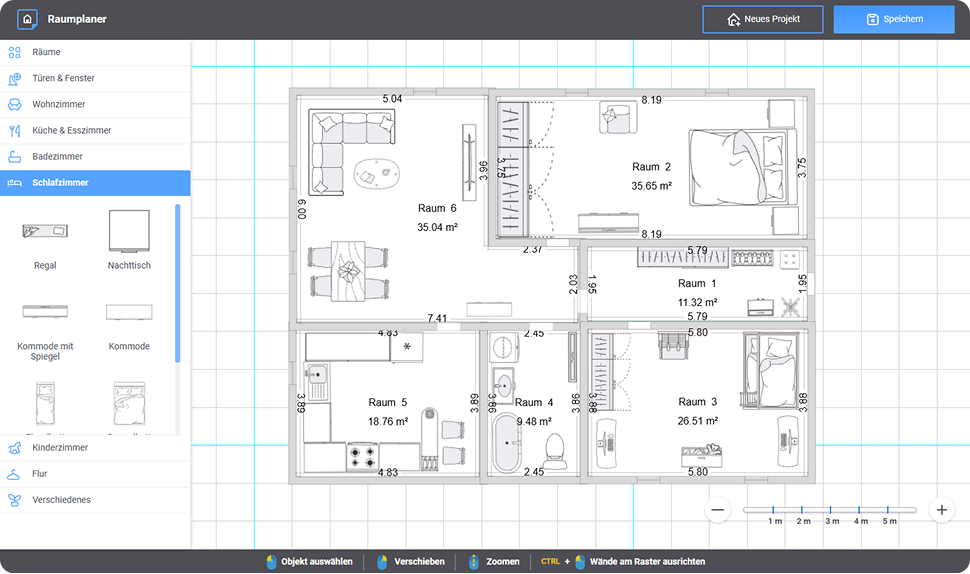
Task: Open the Türen & Fenster category
Action: tap(63, 78)
